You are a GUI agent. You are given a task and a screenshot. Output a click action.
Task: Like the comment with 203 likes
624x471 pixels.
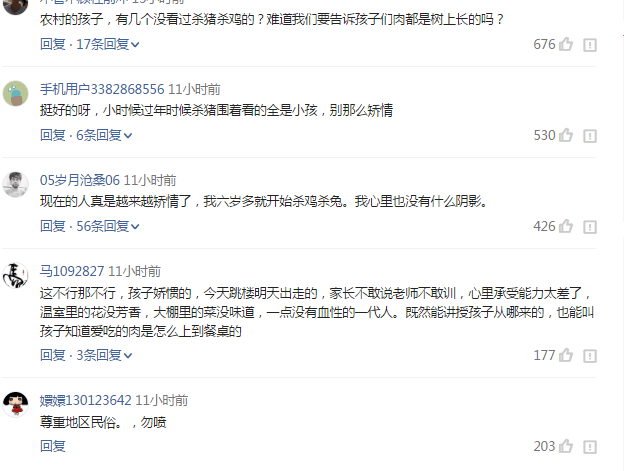coord(566,446)
